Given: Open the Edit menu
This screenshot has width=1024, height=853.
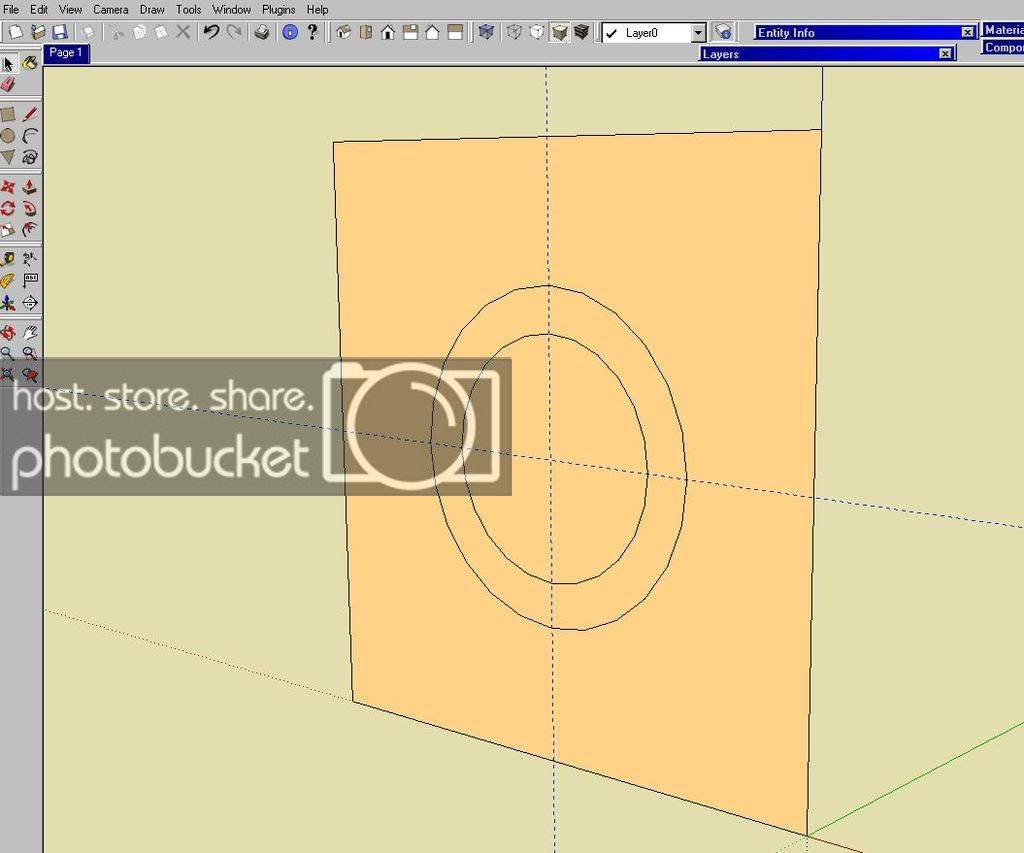Looking at the screenshot, I should pos(39,10).
